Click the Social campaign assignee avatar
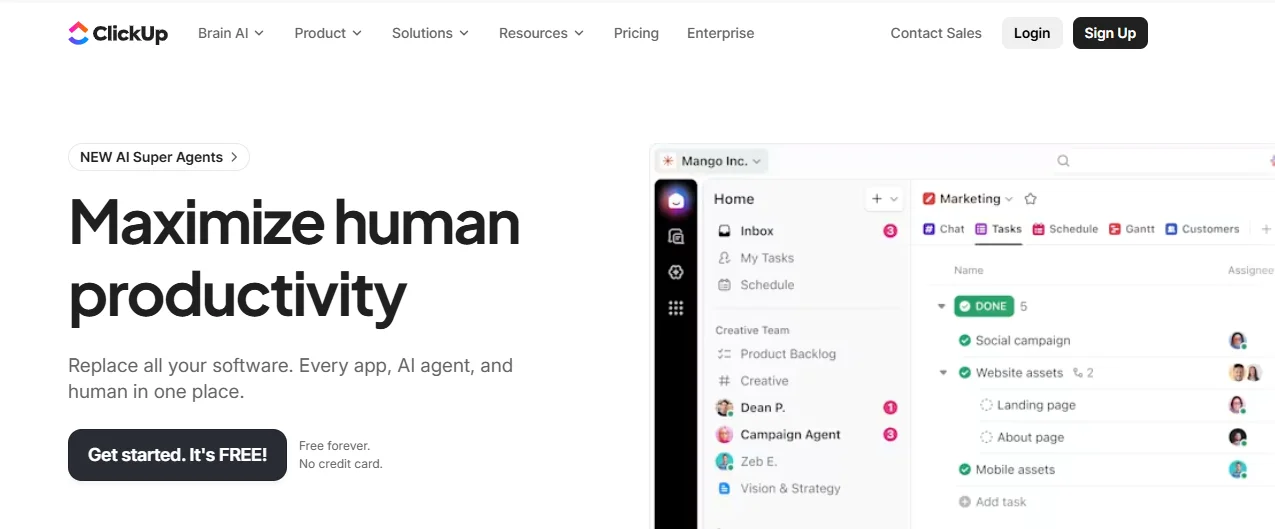This screenshot has height=529, width=1275. [x=1238, y=340]
